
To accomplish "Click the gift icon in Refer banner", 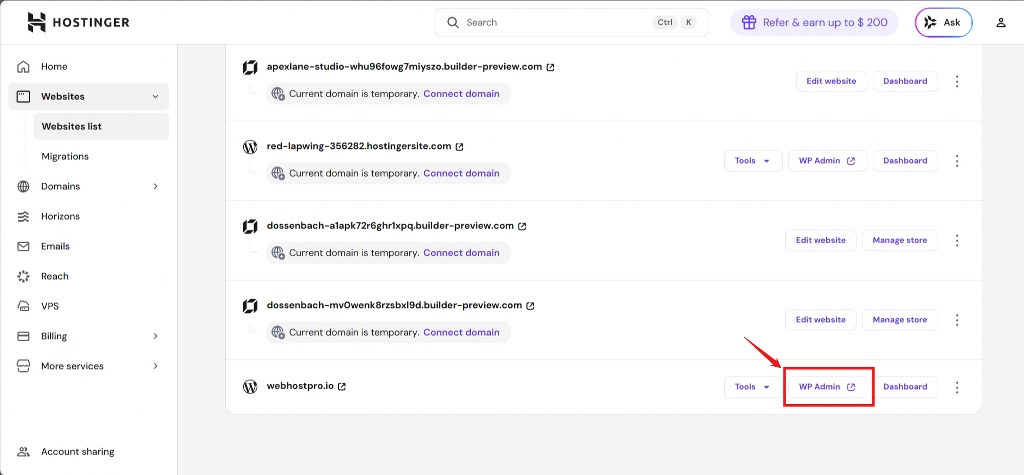I will pyautogui.click(x=749, y=22).
